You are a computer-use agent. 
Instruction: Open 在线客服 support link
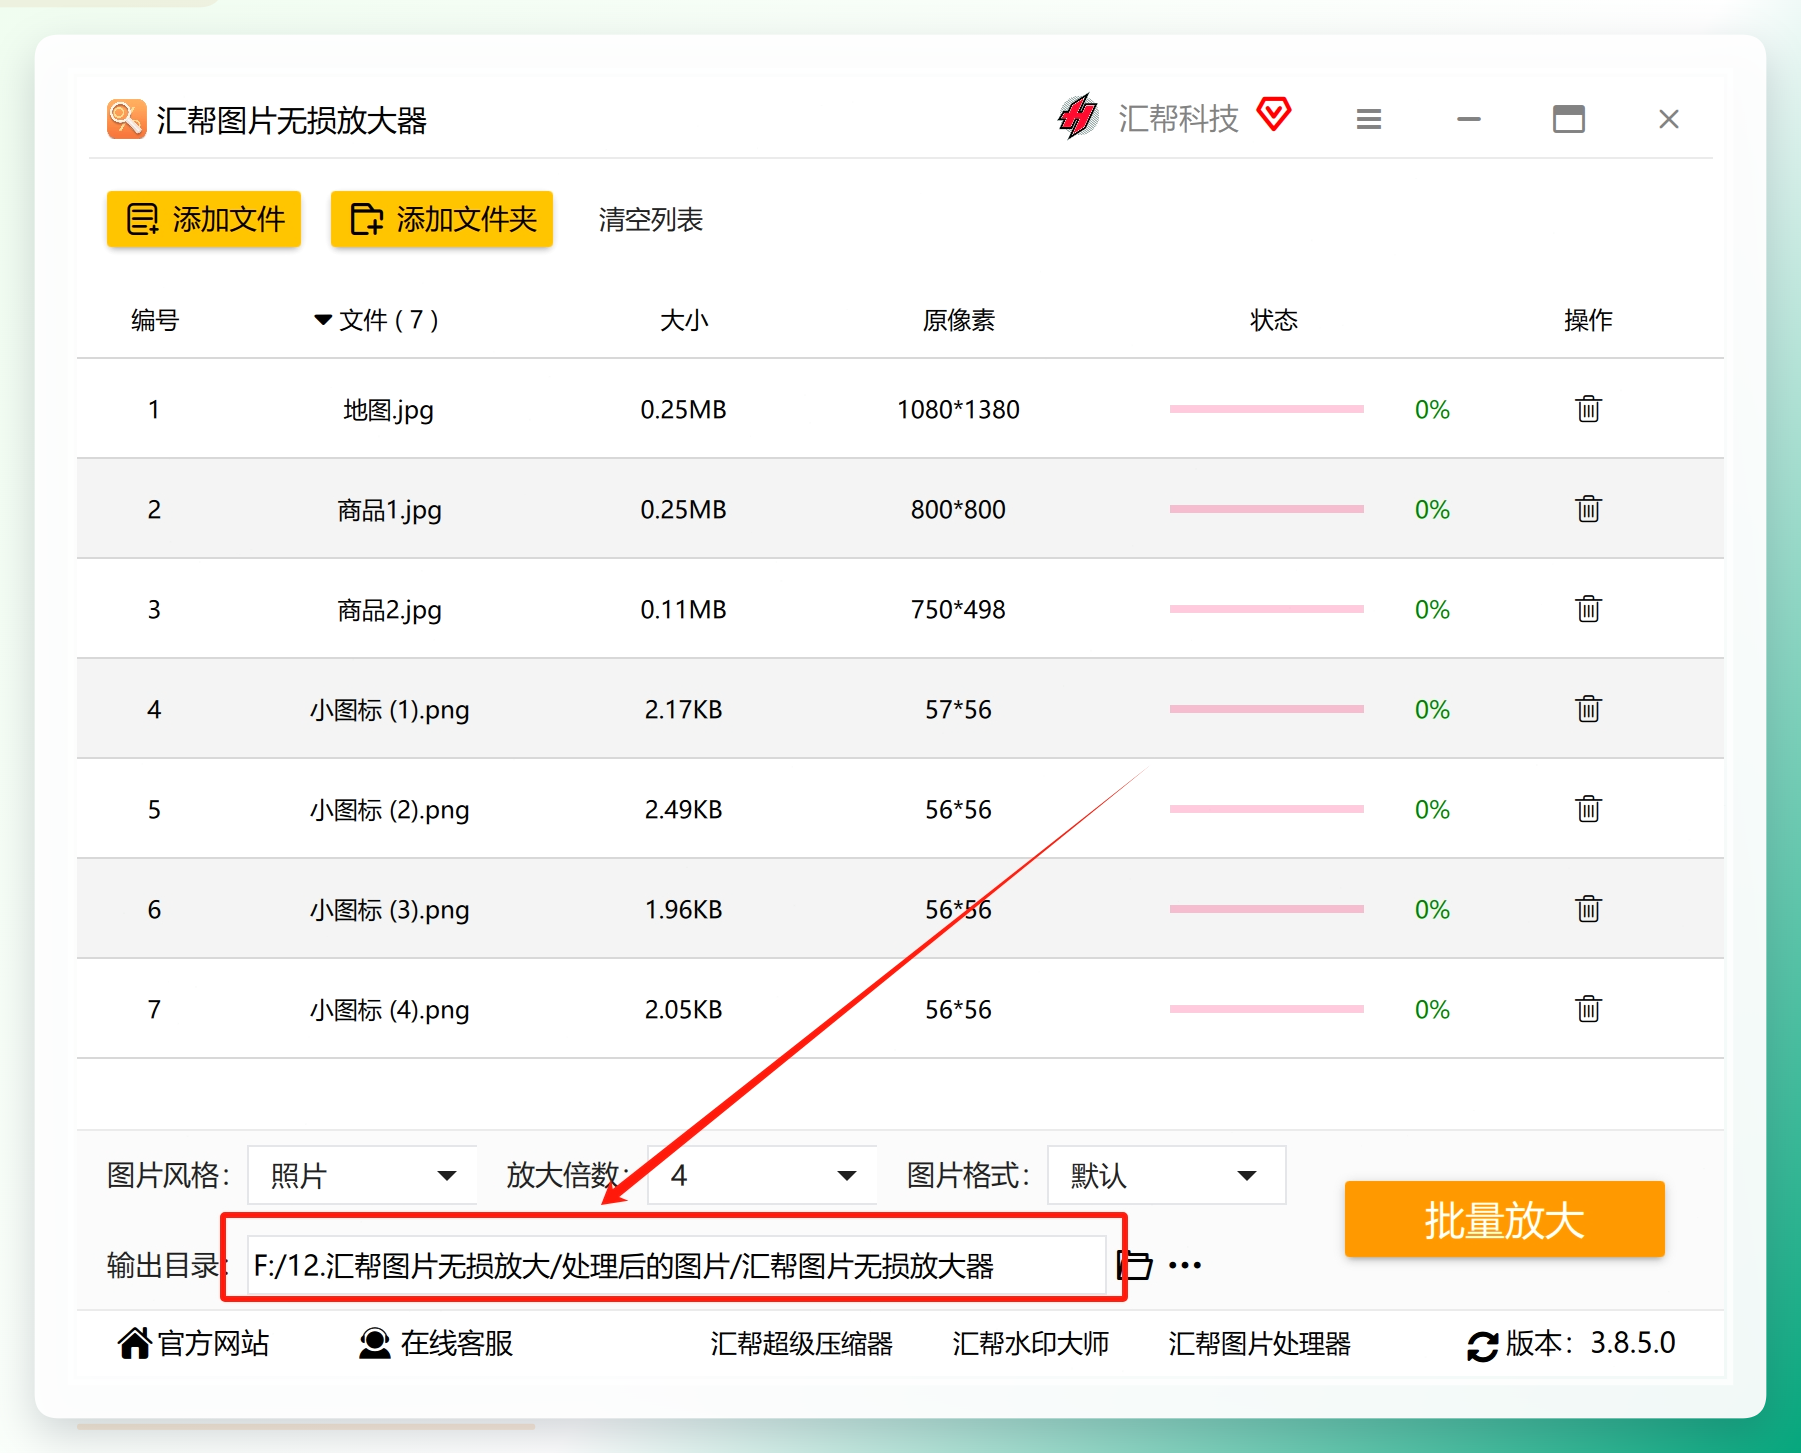436,1343
